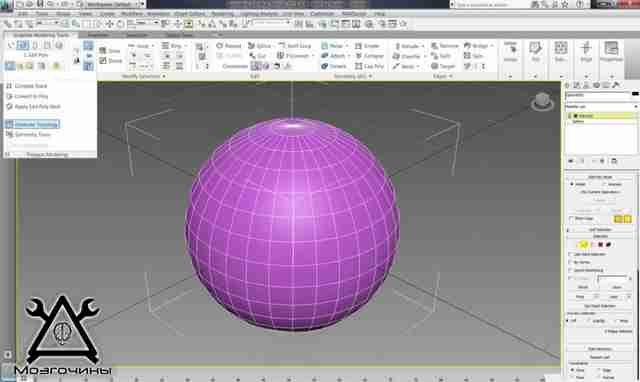Image resolution: width=640 pixels, height=382 pixels.
Task: Select Element sub-object level in ribbon
Action: pyautogui.click(x=59, y=45)
